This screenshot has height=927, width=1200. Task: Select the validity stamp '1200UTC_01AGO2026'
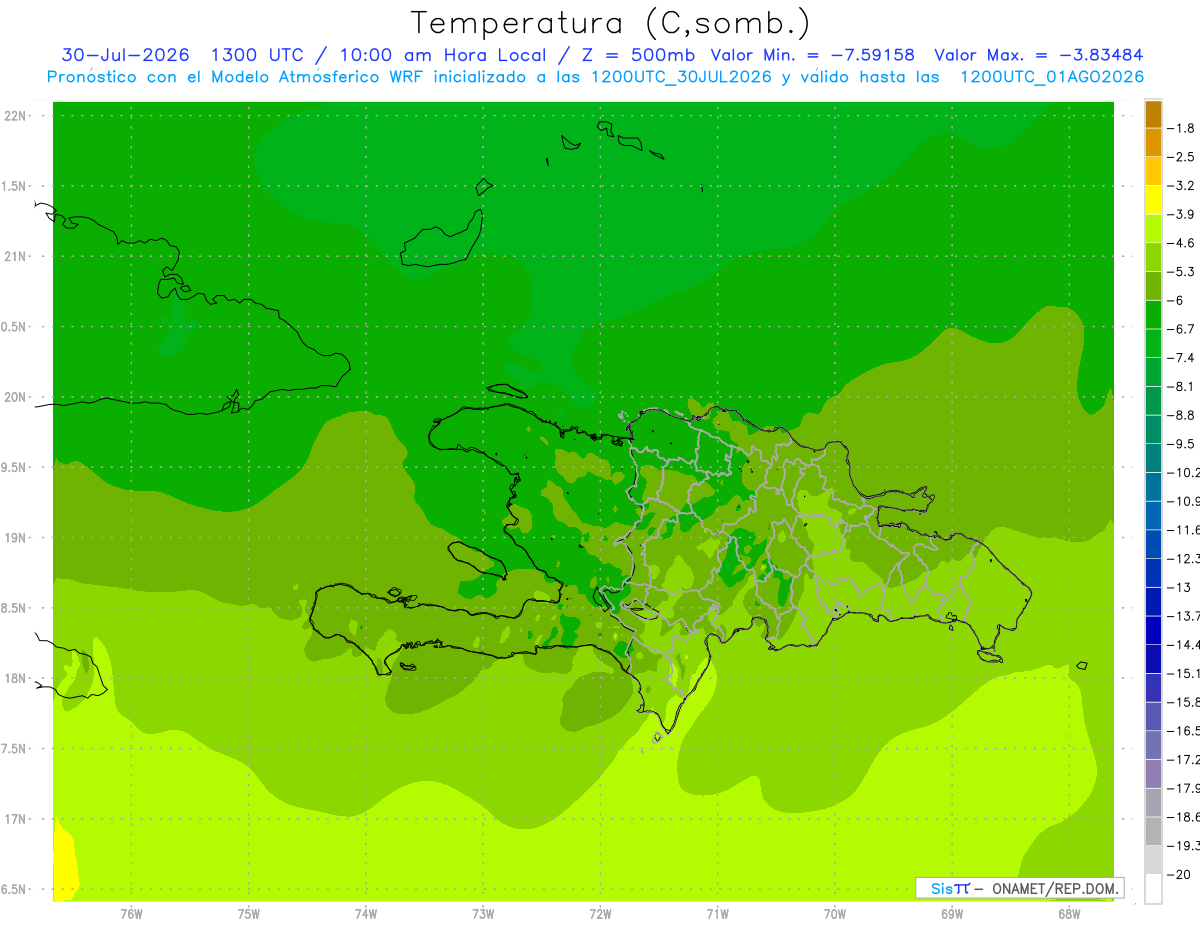click(1052, 77)
